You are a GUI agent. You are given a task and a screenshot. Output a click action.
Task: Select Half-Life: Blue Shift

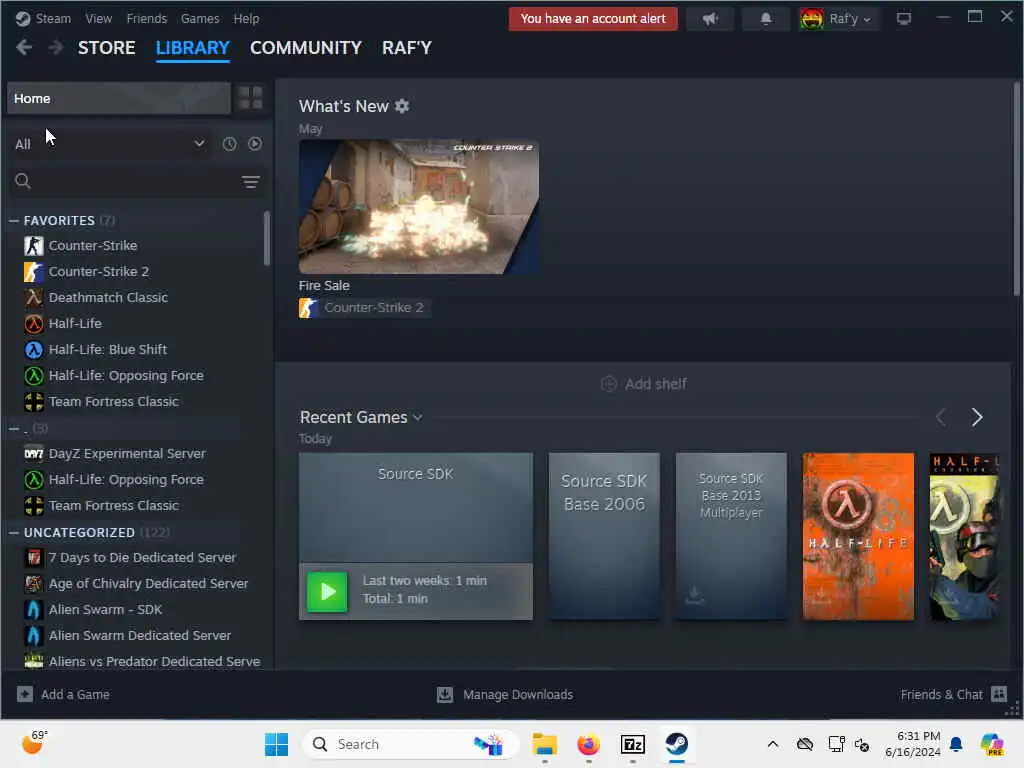click(x=108, y=349)
